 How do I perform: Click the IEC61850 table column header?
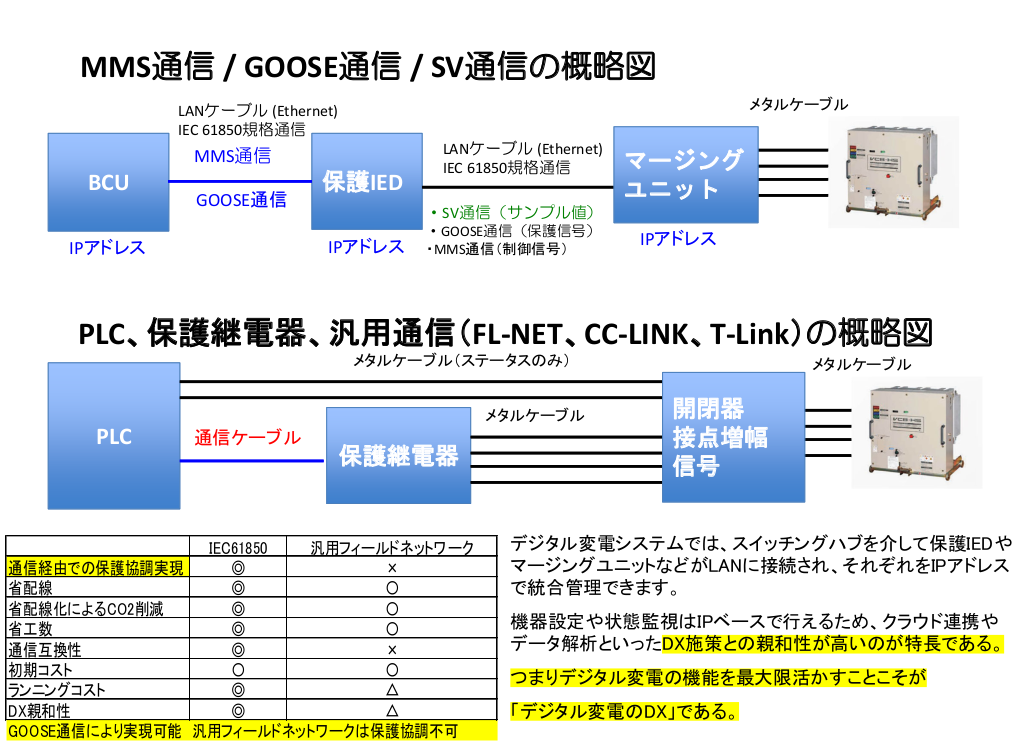coord(238,548)
